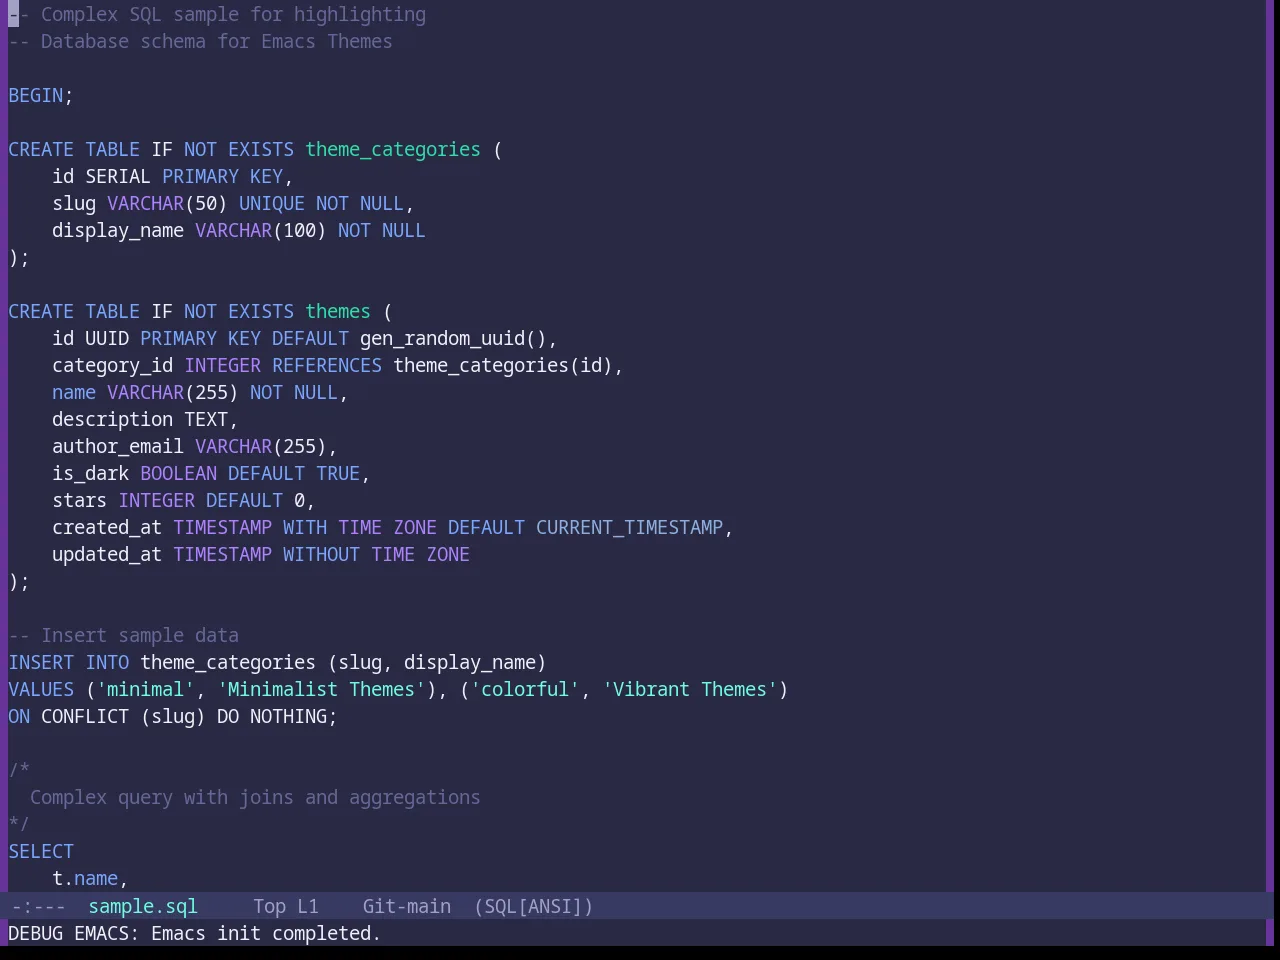The height and width of the screenshot is (960, 1280).
Task: Click the REFERENCES keyword
Action: [327, 365]
